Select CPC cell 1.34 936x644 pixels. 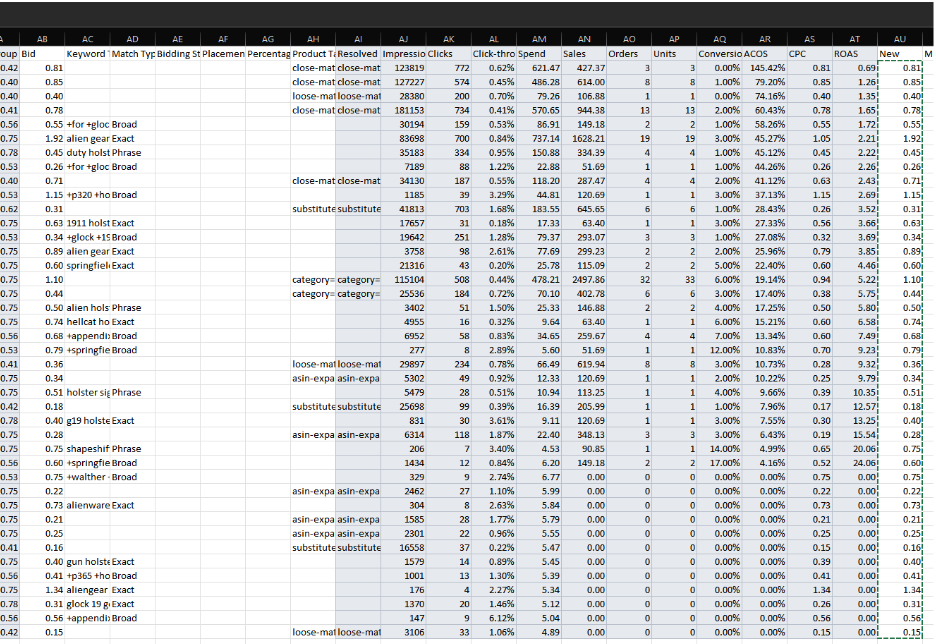(x=810, y=590)
